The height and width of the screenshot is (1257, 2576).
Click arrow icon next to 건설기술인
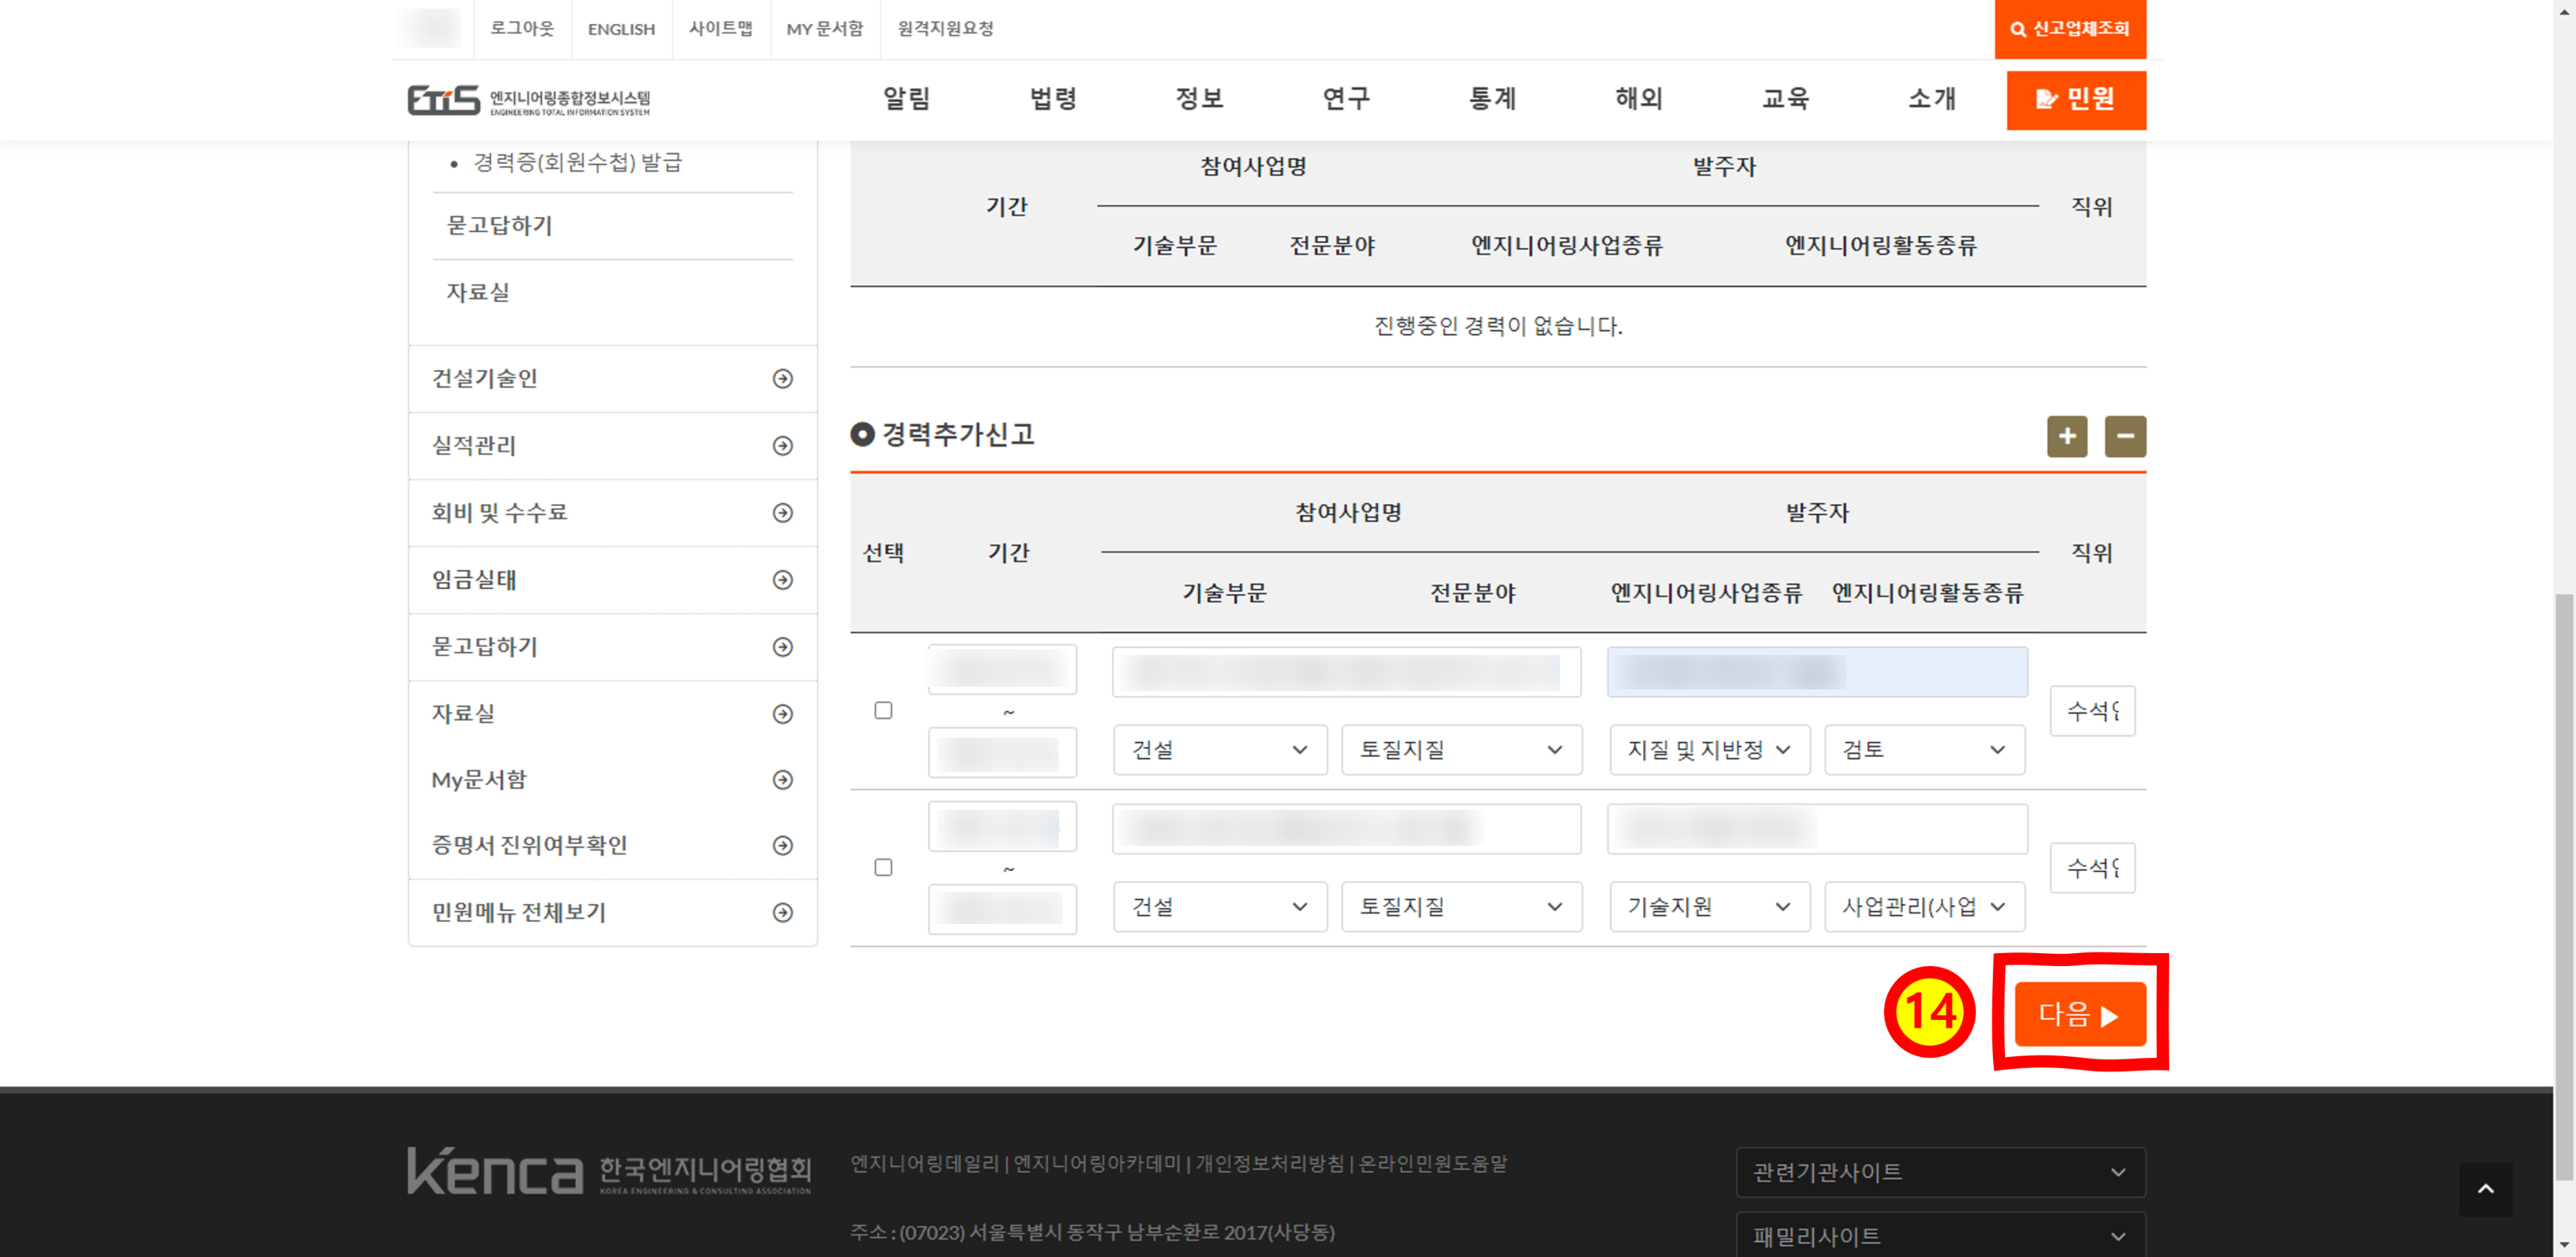pyautogui.click(x=782, y=379)
